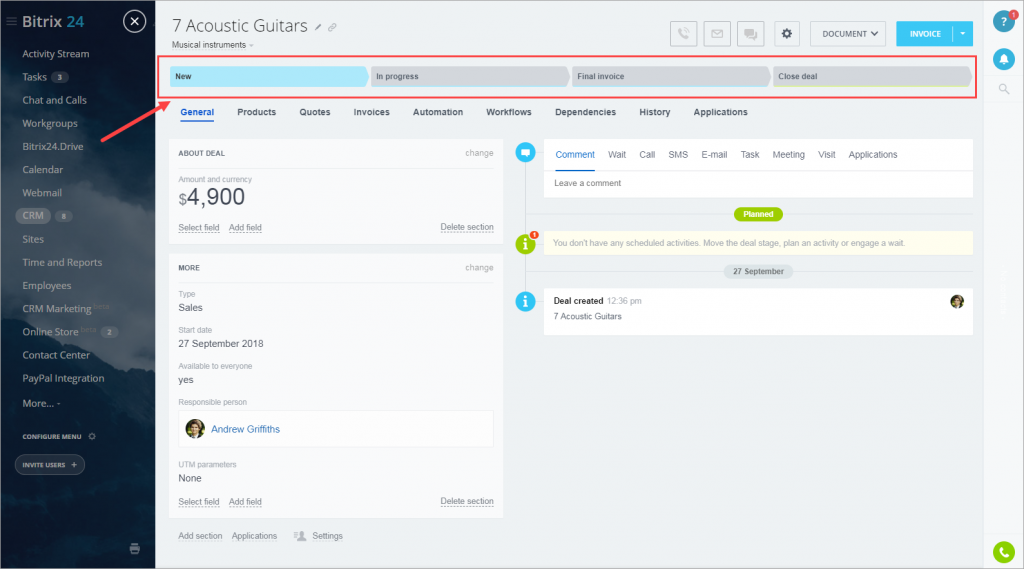Select the Call timeline tab
This screenshot has width=1024, height=569.
(x=647, y=155)
